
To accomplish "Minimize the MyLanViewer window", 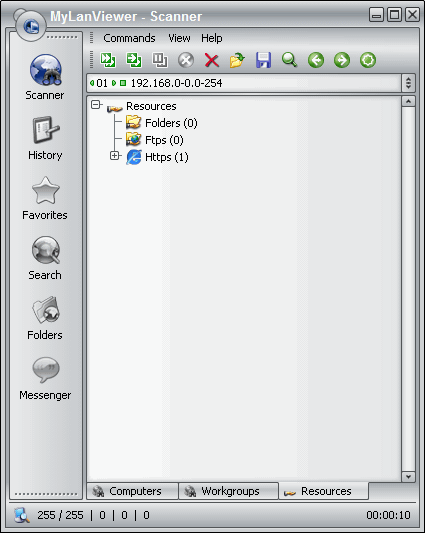I will 376,15.
